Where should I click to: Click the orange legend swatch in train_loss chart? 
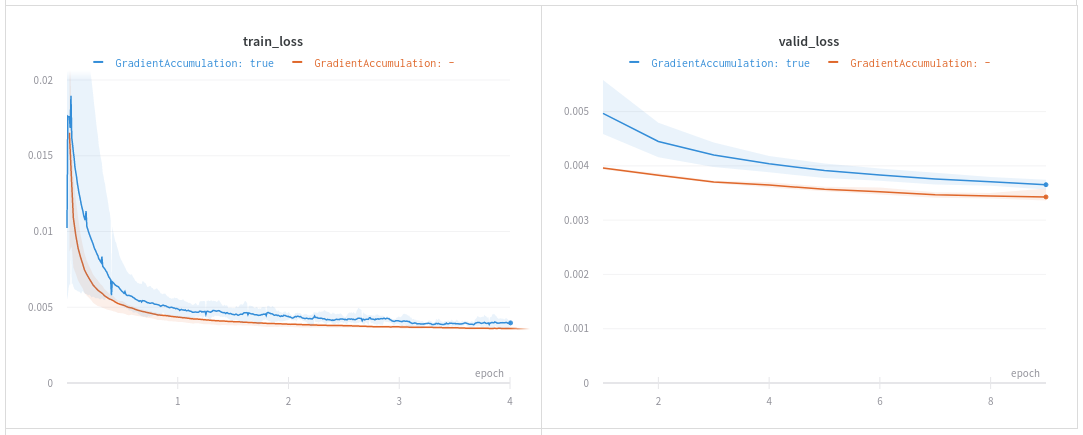297,62
